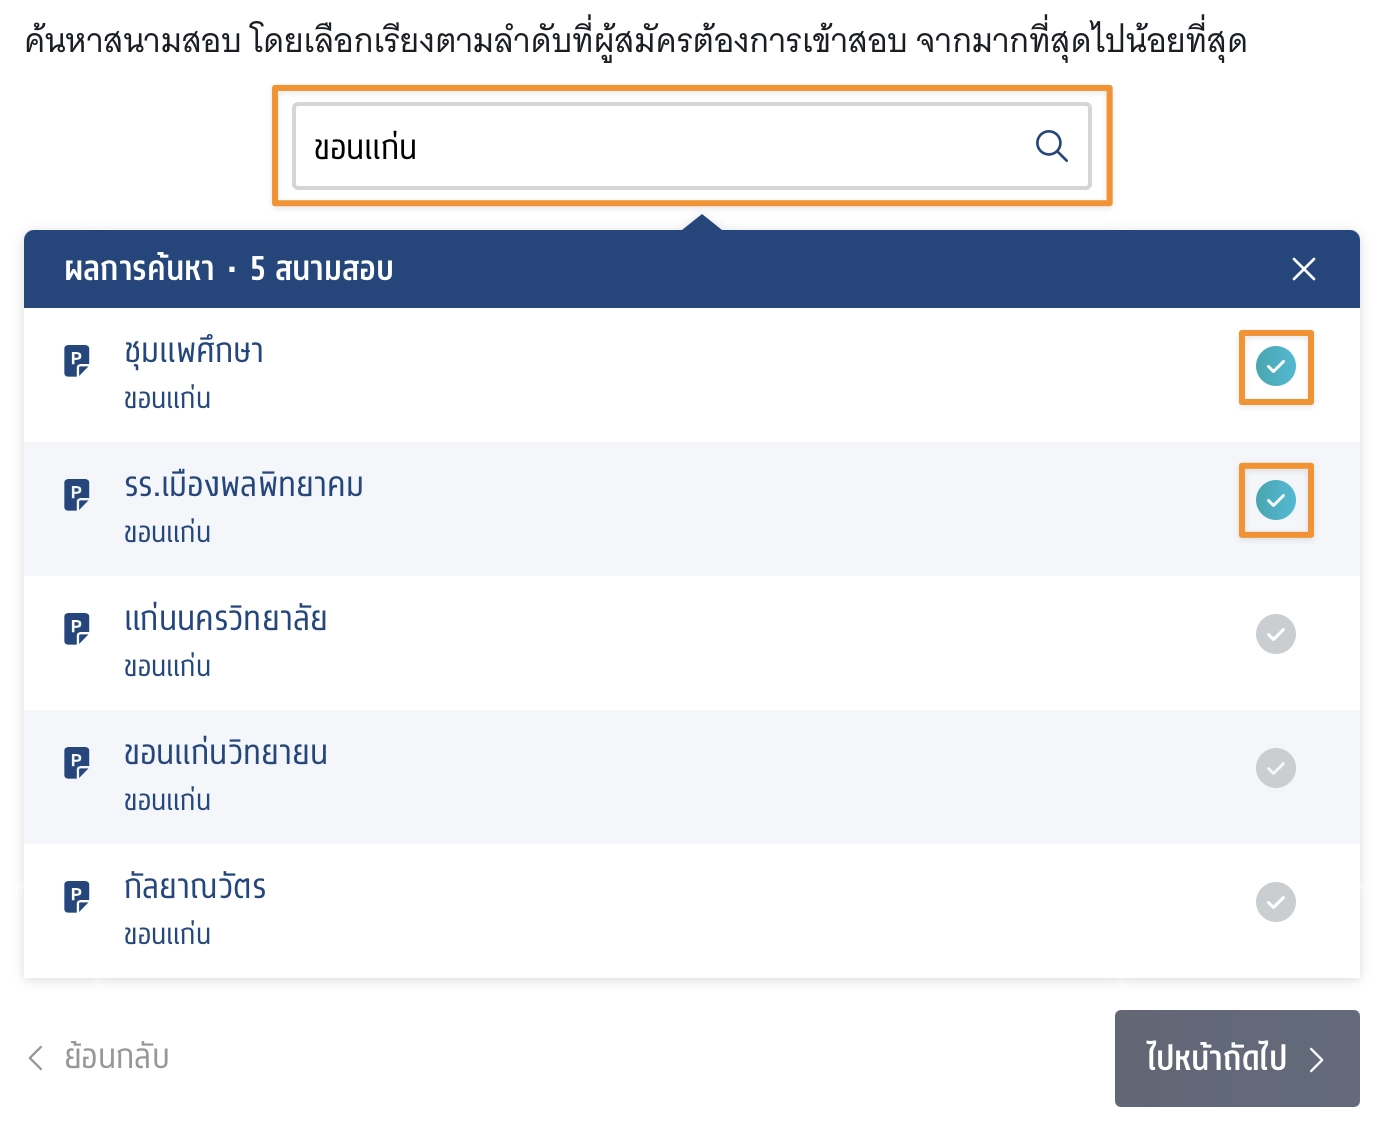This screenshot has width=1386, height=1130.
Task: Focus the ขอนแก่น search input field
Action: pos(660,147)
